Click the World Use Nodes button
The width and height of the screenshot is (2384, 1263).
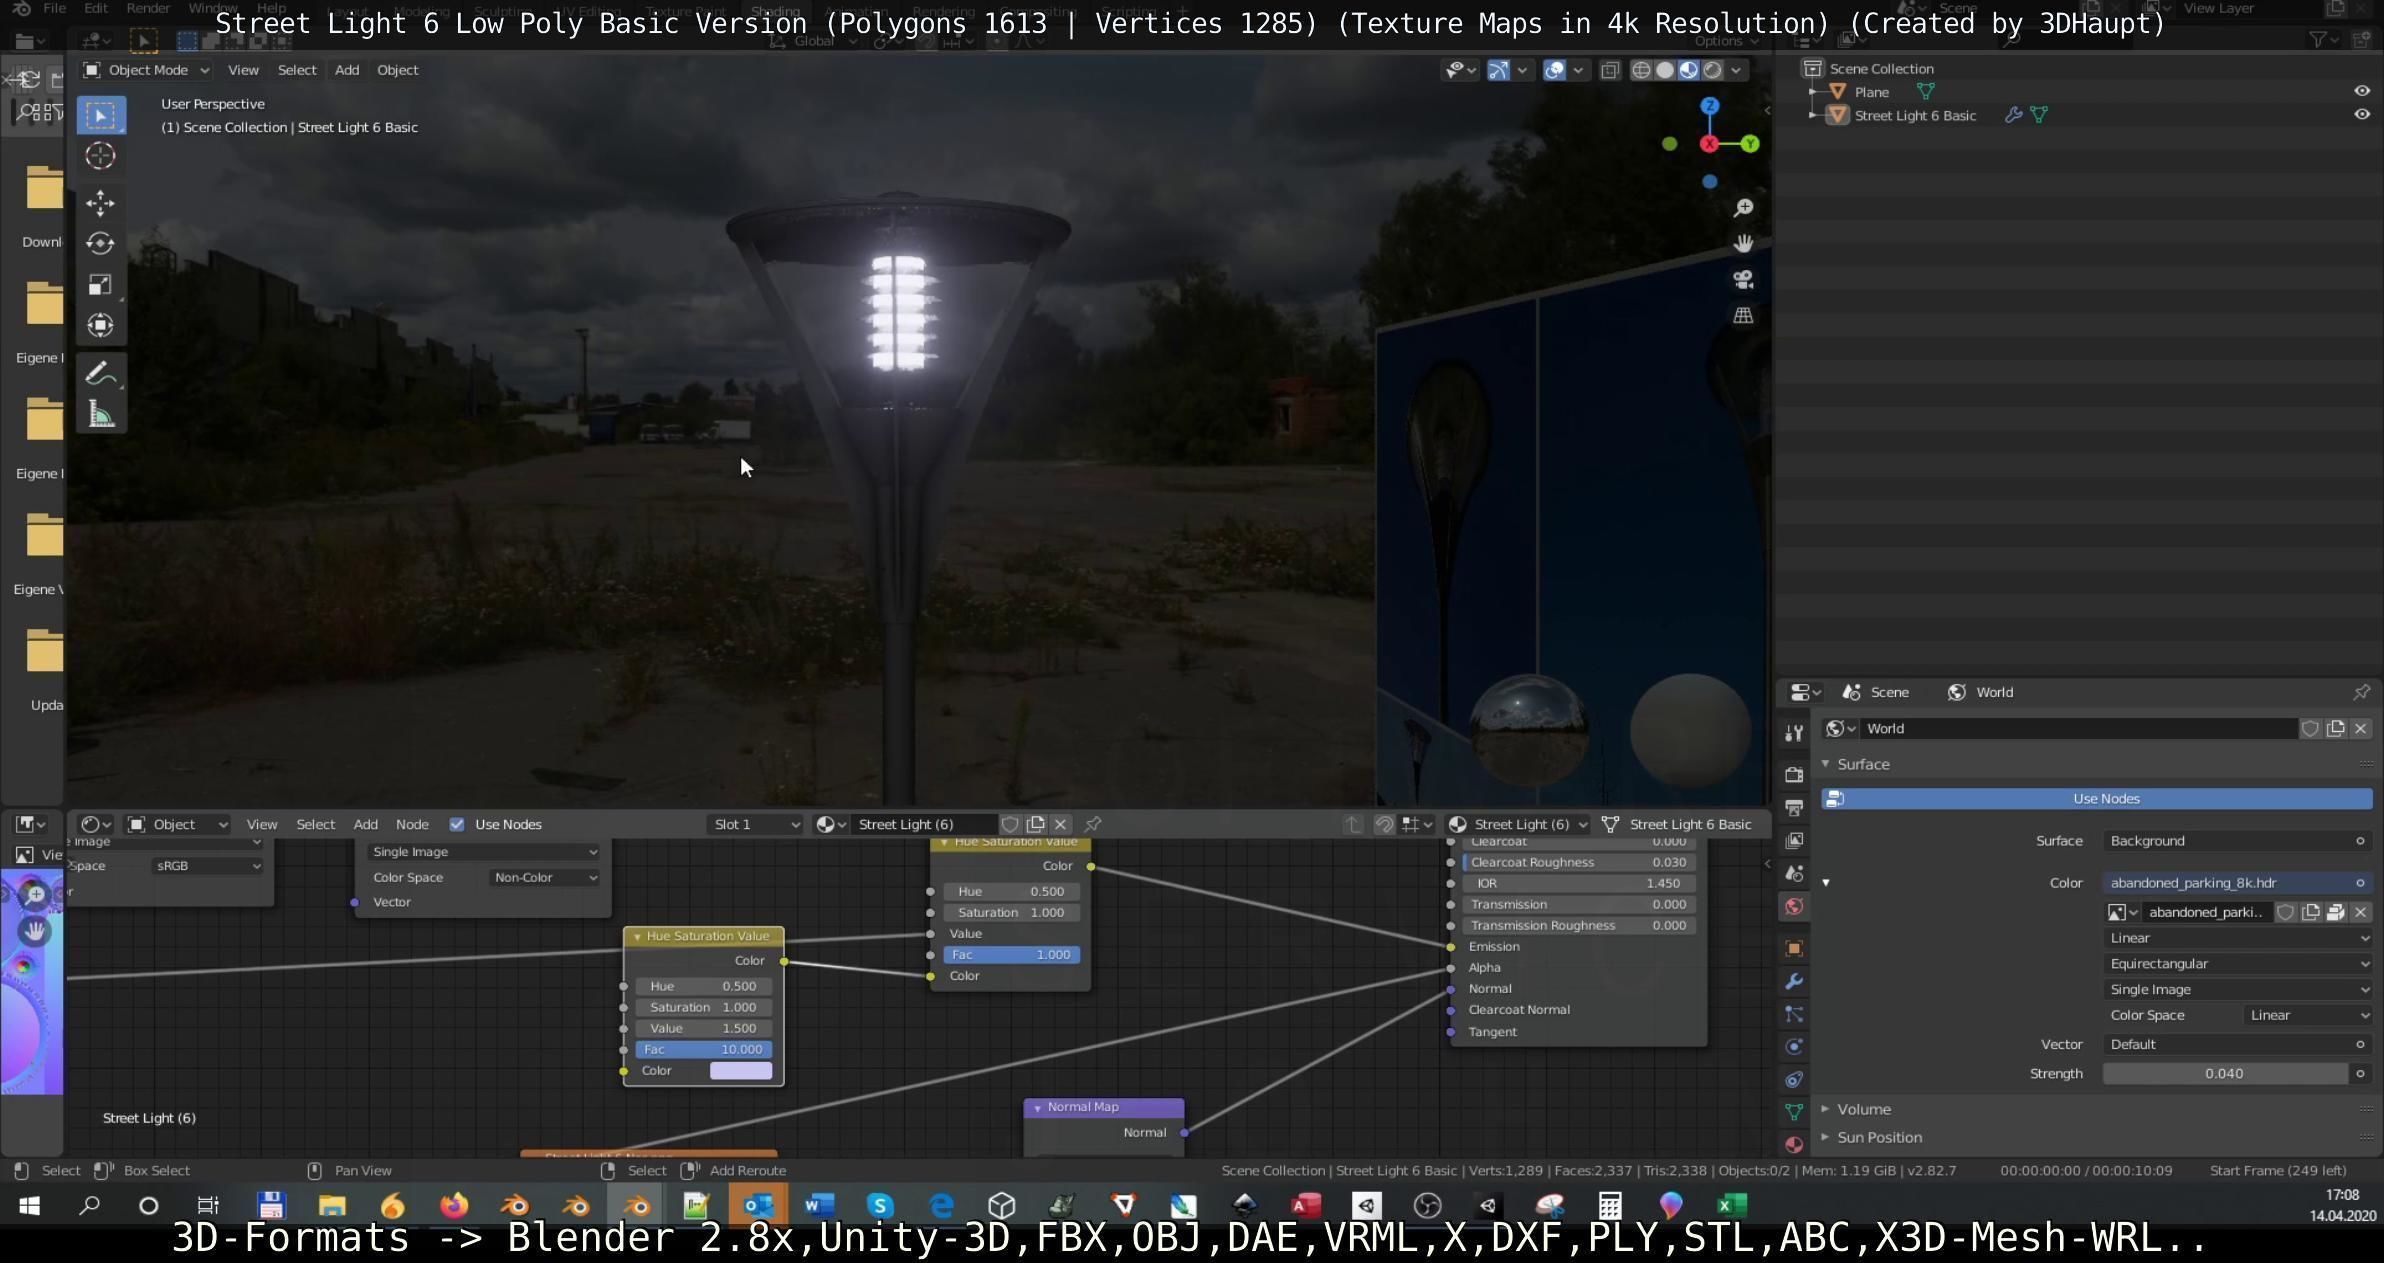[2097, 799]
